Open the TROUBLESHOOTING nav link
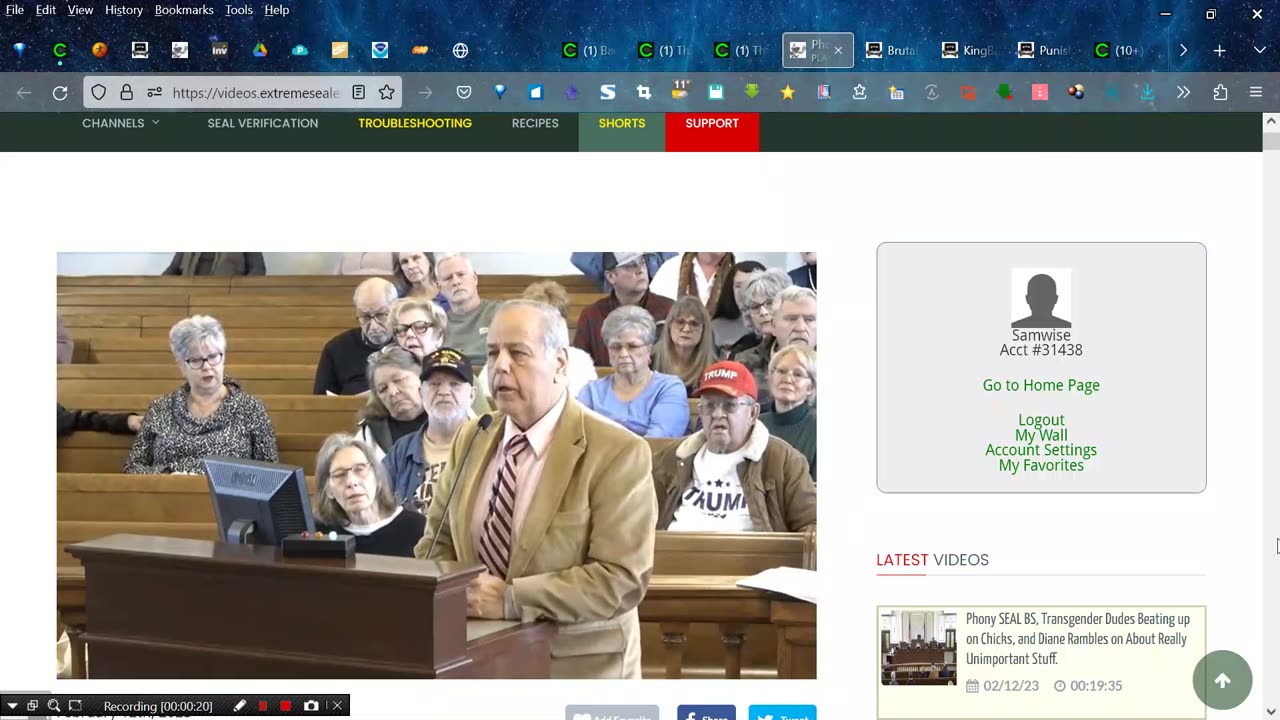This screenshot has width=1280, height=720. (x=415, y=123)
